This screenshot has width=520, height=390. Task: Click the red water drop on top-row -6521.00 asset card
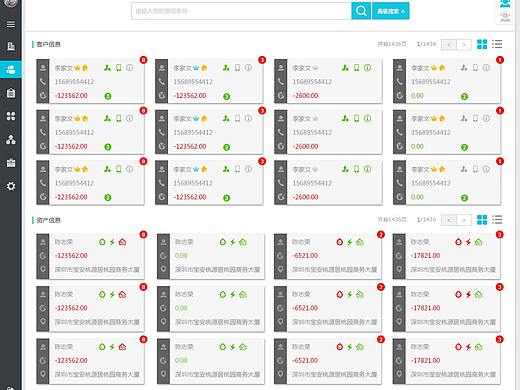click(x=340, y=242)
